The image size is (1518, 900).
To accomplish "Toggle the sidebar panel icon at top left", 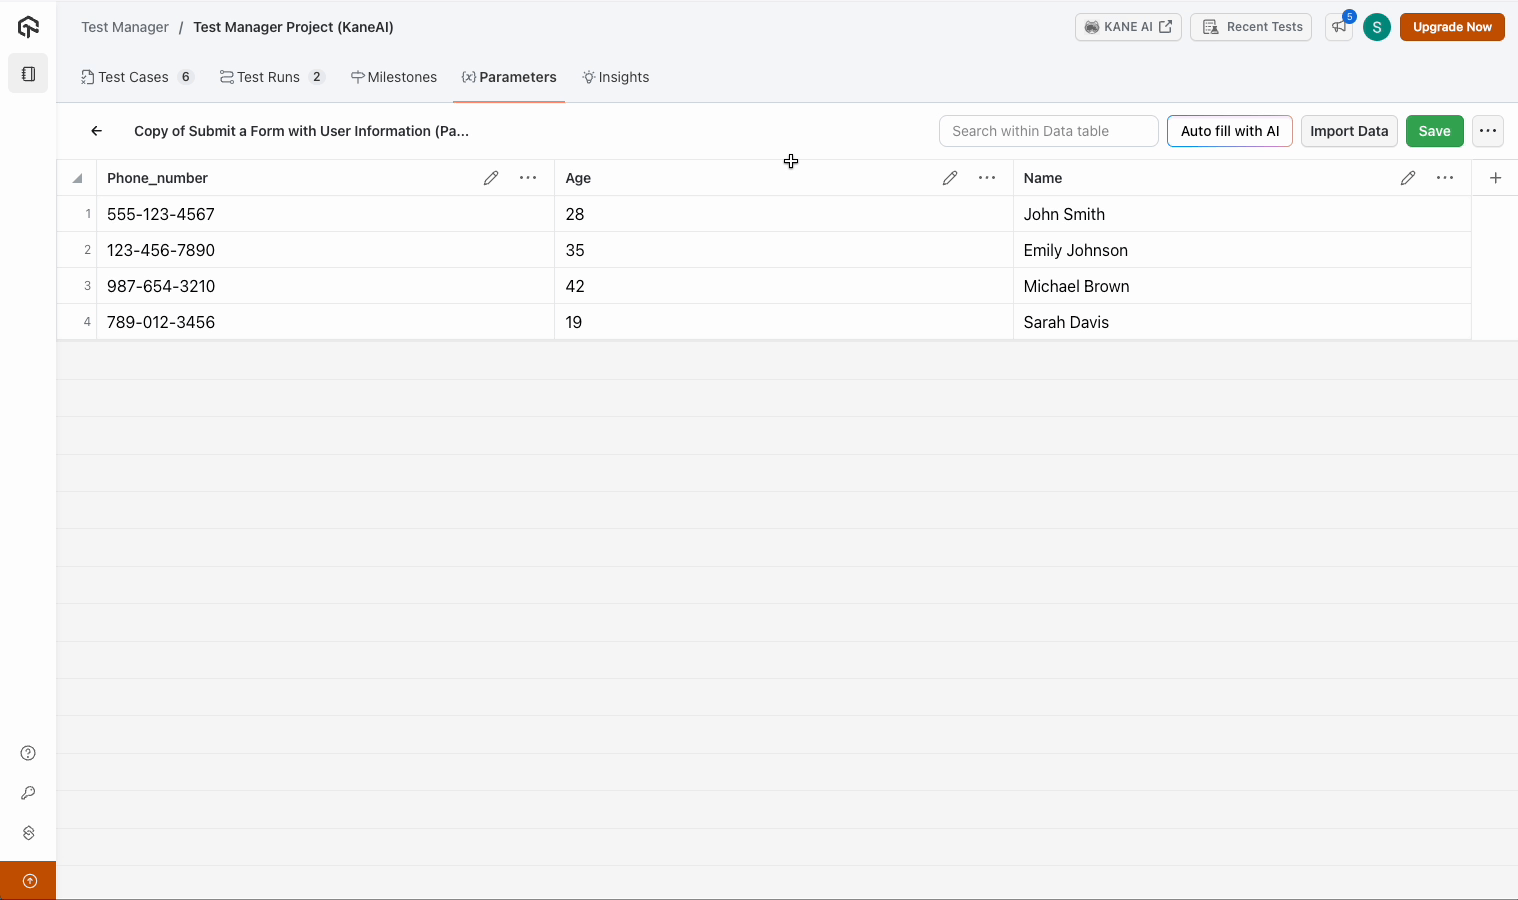I will [28, 74].
